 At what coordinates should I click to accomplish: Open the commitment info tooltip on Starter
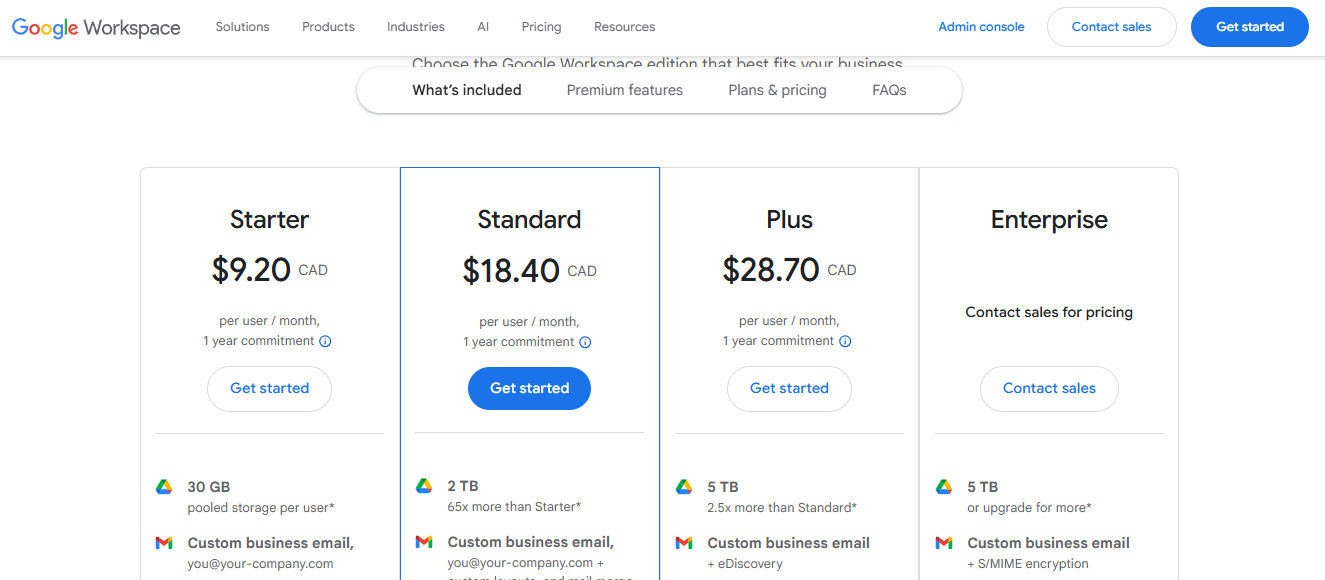click(x=327, y=341)
